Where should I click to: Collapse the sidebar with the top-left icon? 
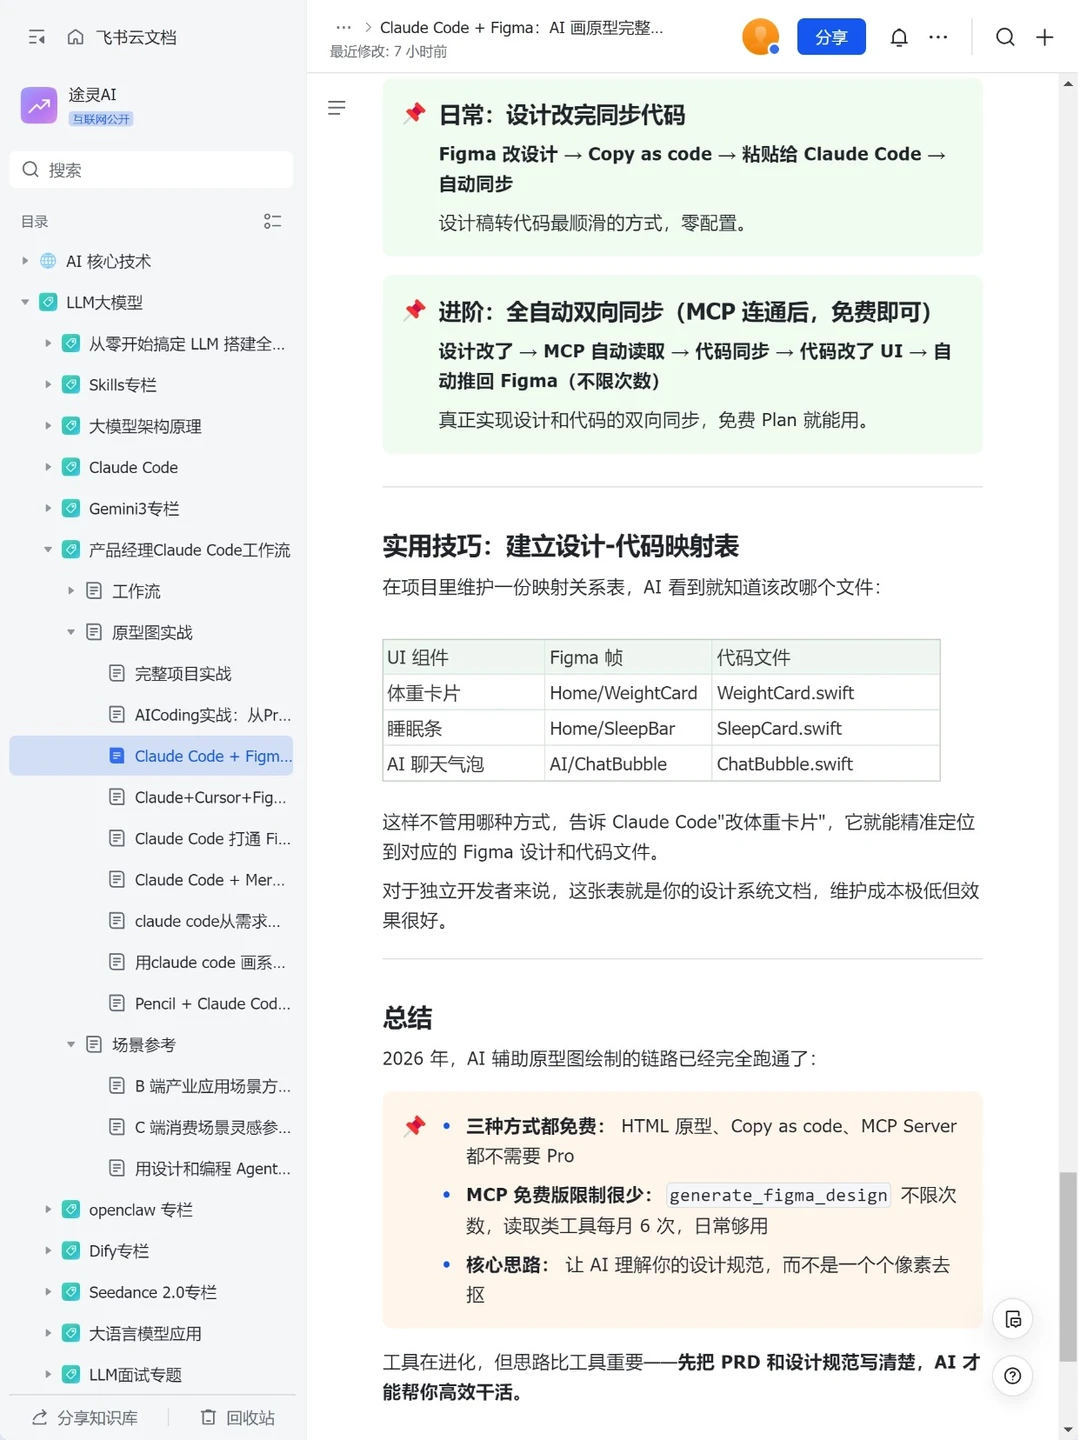(x=37, y=37)
